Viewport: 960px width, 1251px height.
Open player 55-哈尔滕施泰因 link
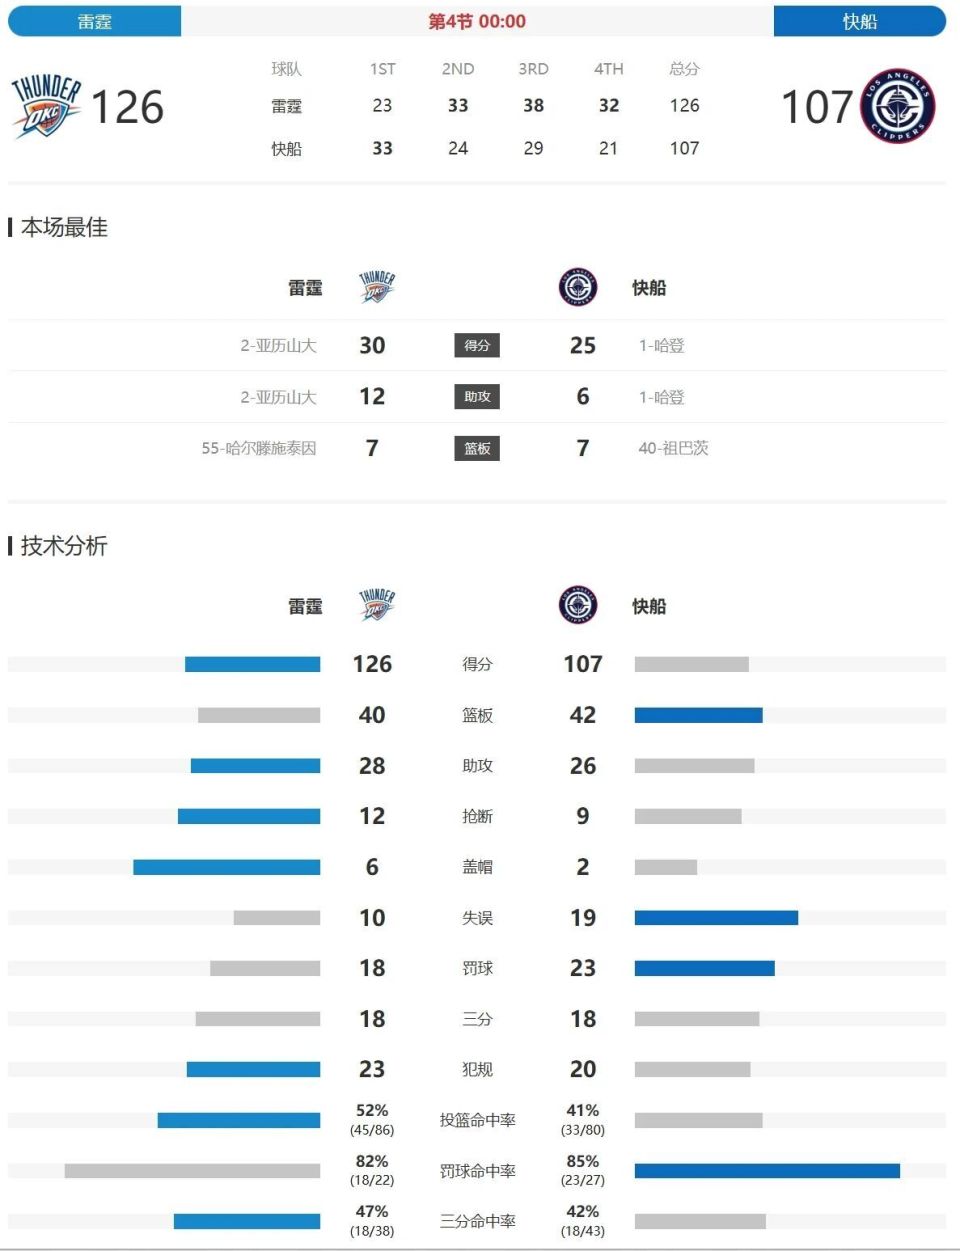[259, 449]
